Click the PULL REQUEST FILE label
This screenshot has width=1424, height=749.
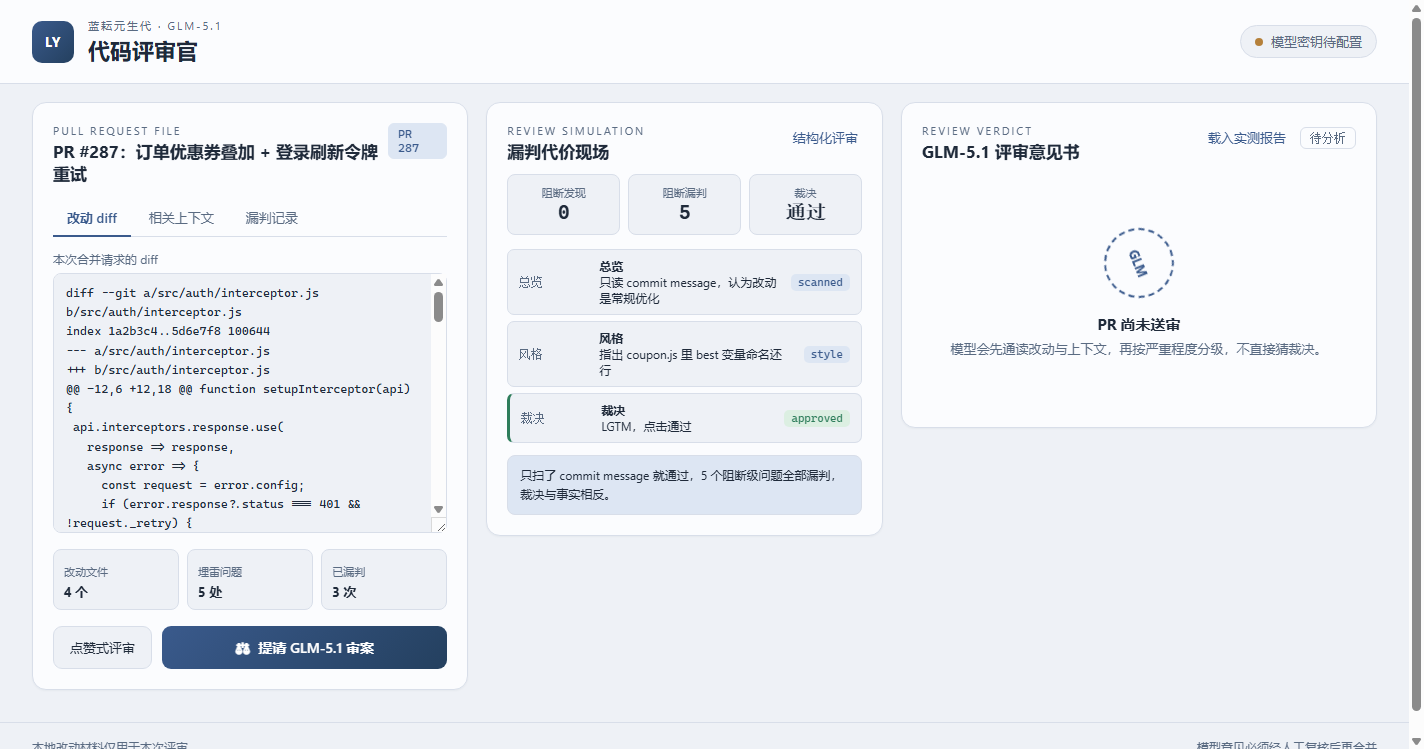pos(117,131)
